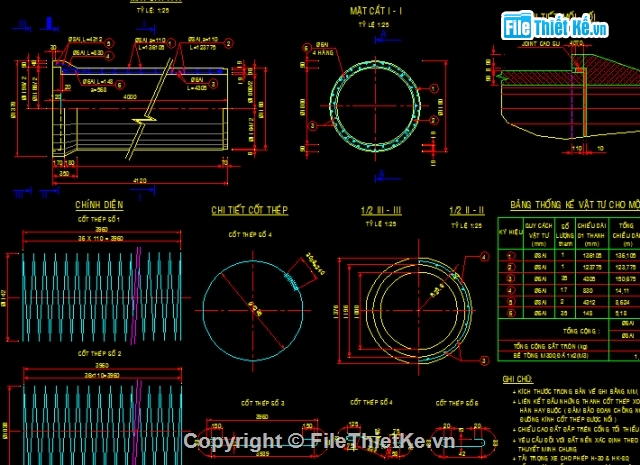The image size is (640, 465).
Task: Select the note starting 'KÍCH THƯỚC TRONG BẢN VẼ'
Action: coord(576,391)
